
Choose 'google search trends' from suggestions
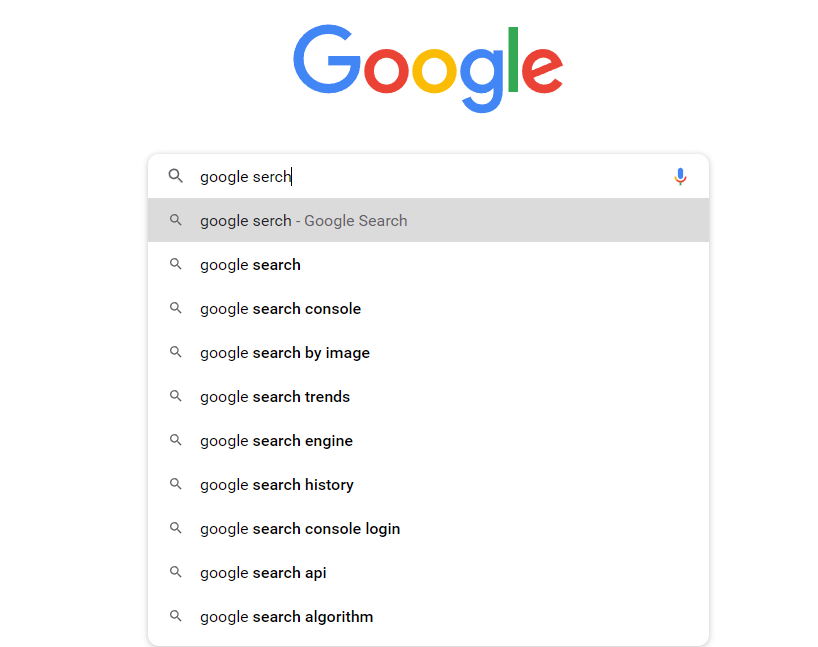275,397
